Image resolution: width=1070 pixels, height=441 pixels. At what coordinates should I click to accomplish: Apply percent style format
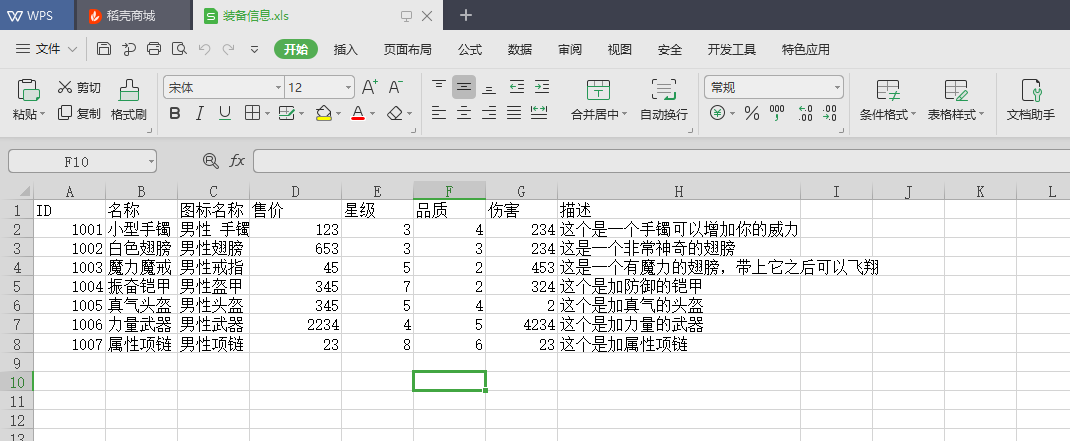752,113
